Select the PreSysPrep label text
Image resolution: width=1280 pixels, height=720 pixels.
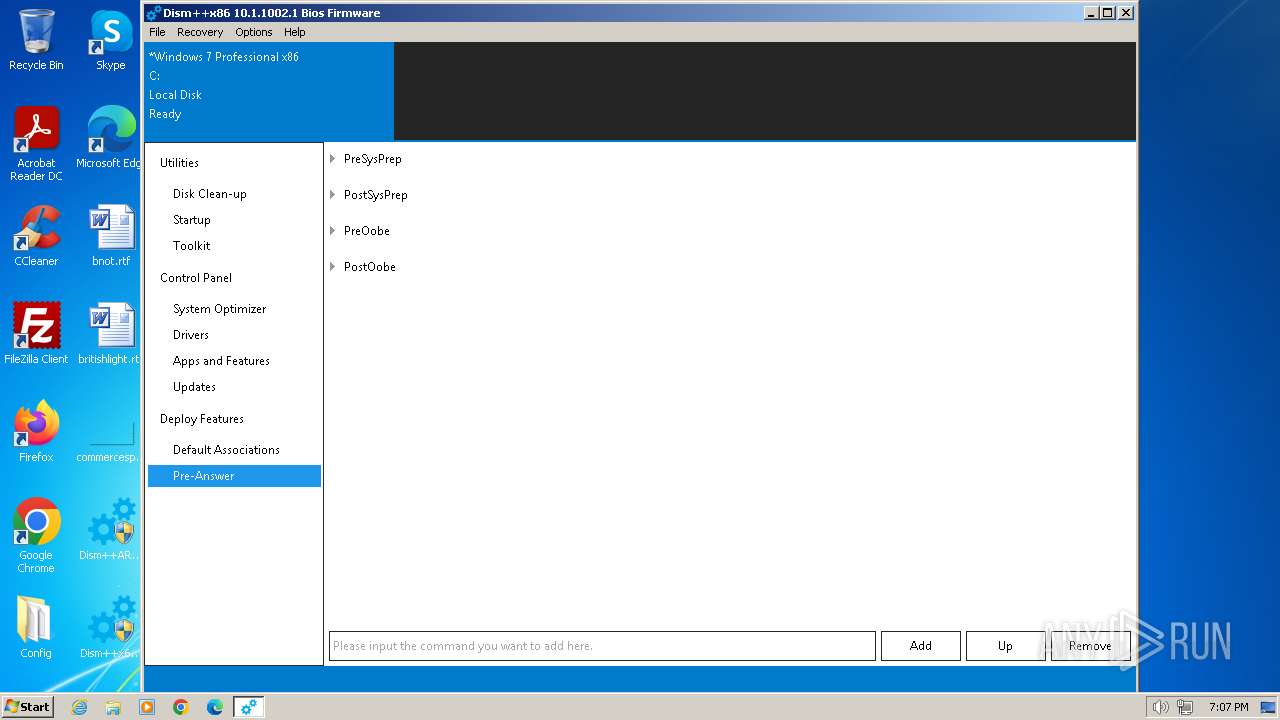click(373, 159)
